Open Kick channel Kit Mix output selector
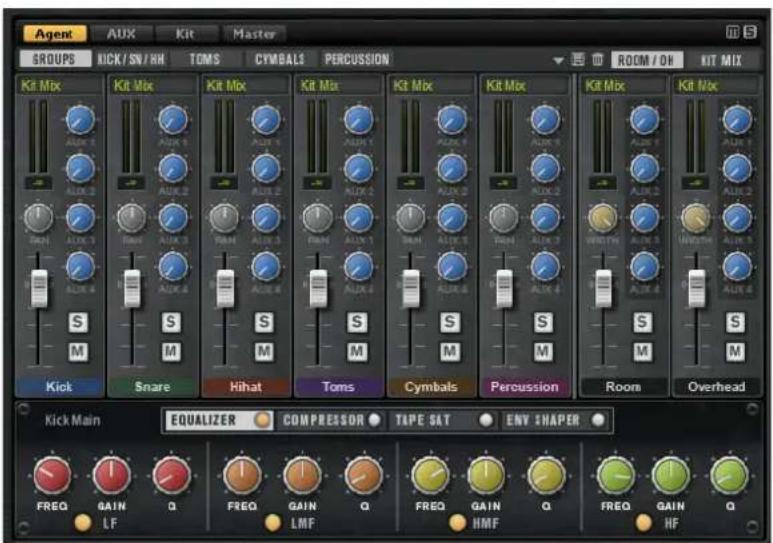Viewport: 773px width, 543px height. point(60,86)
